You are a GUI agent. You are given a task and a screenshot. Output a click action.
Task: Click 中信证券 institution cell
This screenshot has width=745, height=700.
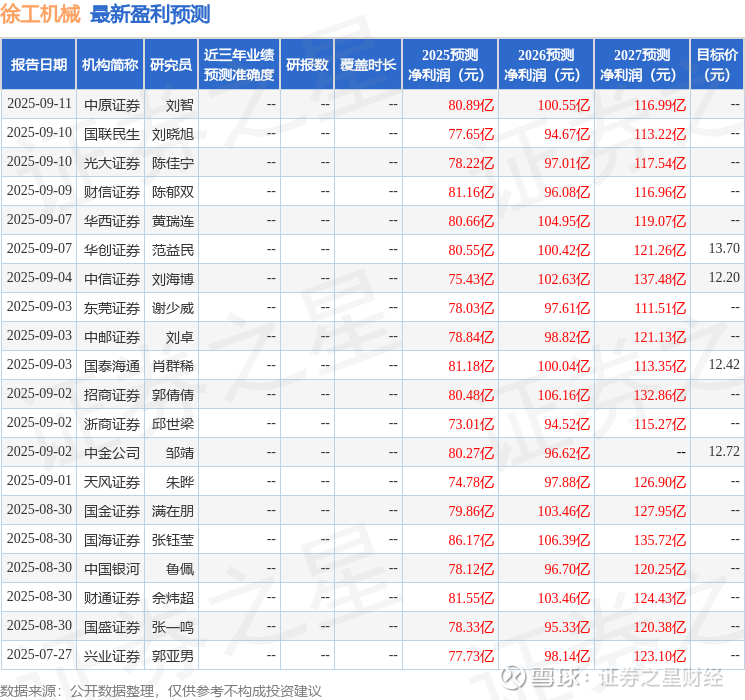pos(112,279)
